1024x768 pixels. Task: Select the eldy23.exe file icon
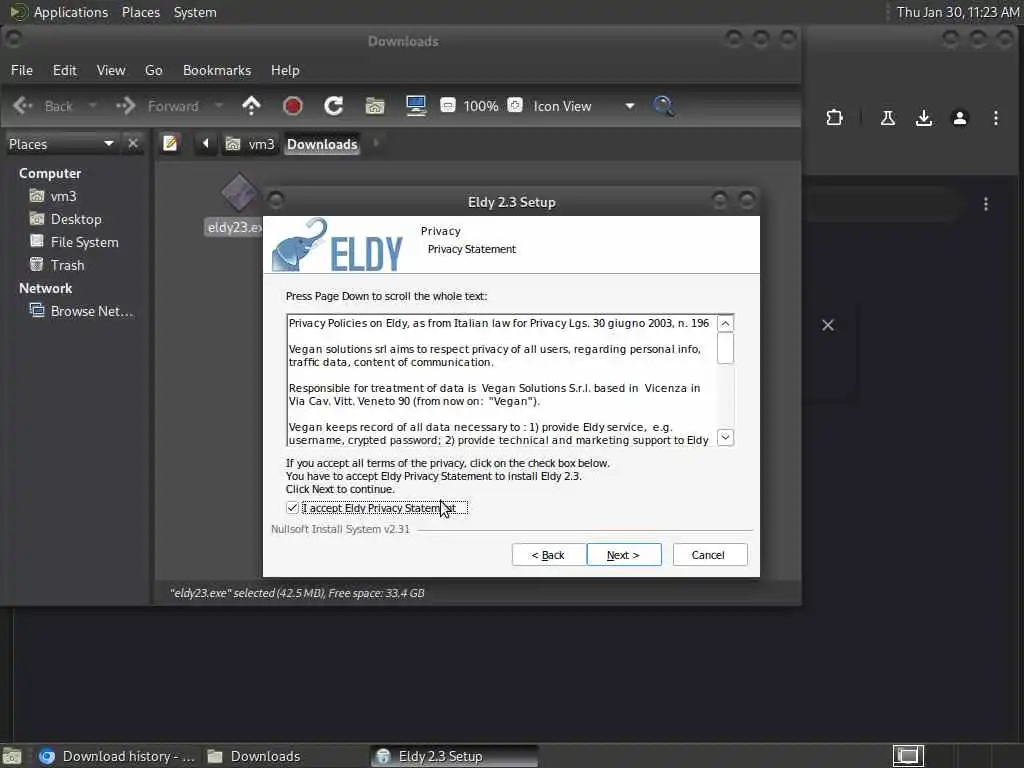(x=239, y=193)
